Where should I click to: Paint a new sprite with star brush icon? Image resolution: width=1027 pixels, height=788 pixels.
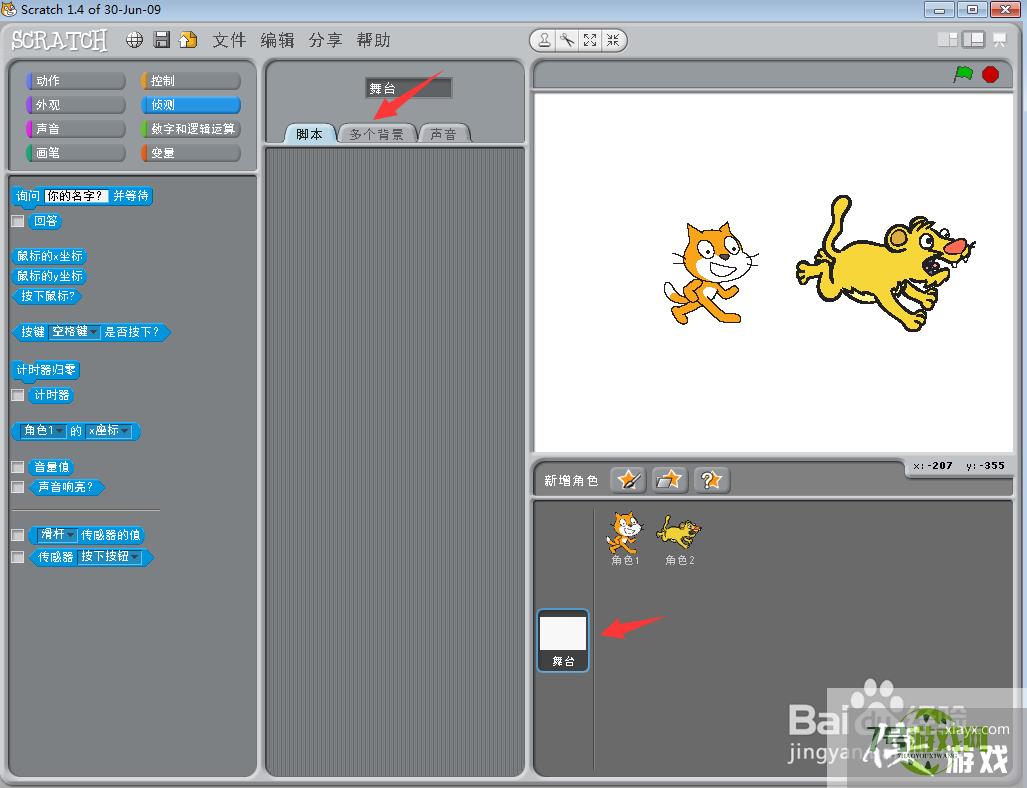628,480
